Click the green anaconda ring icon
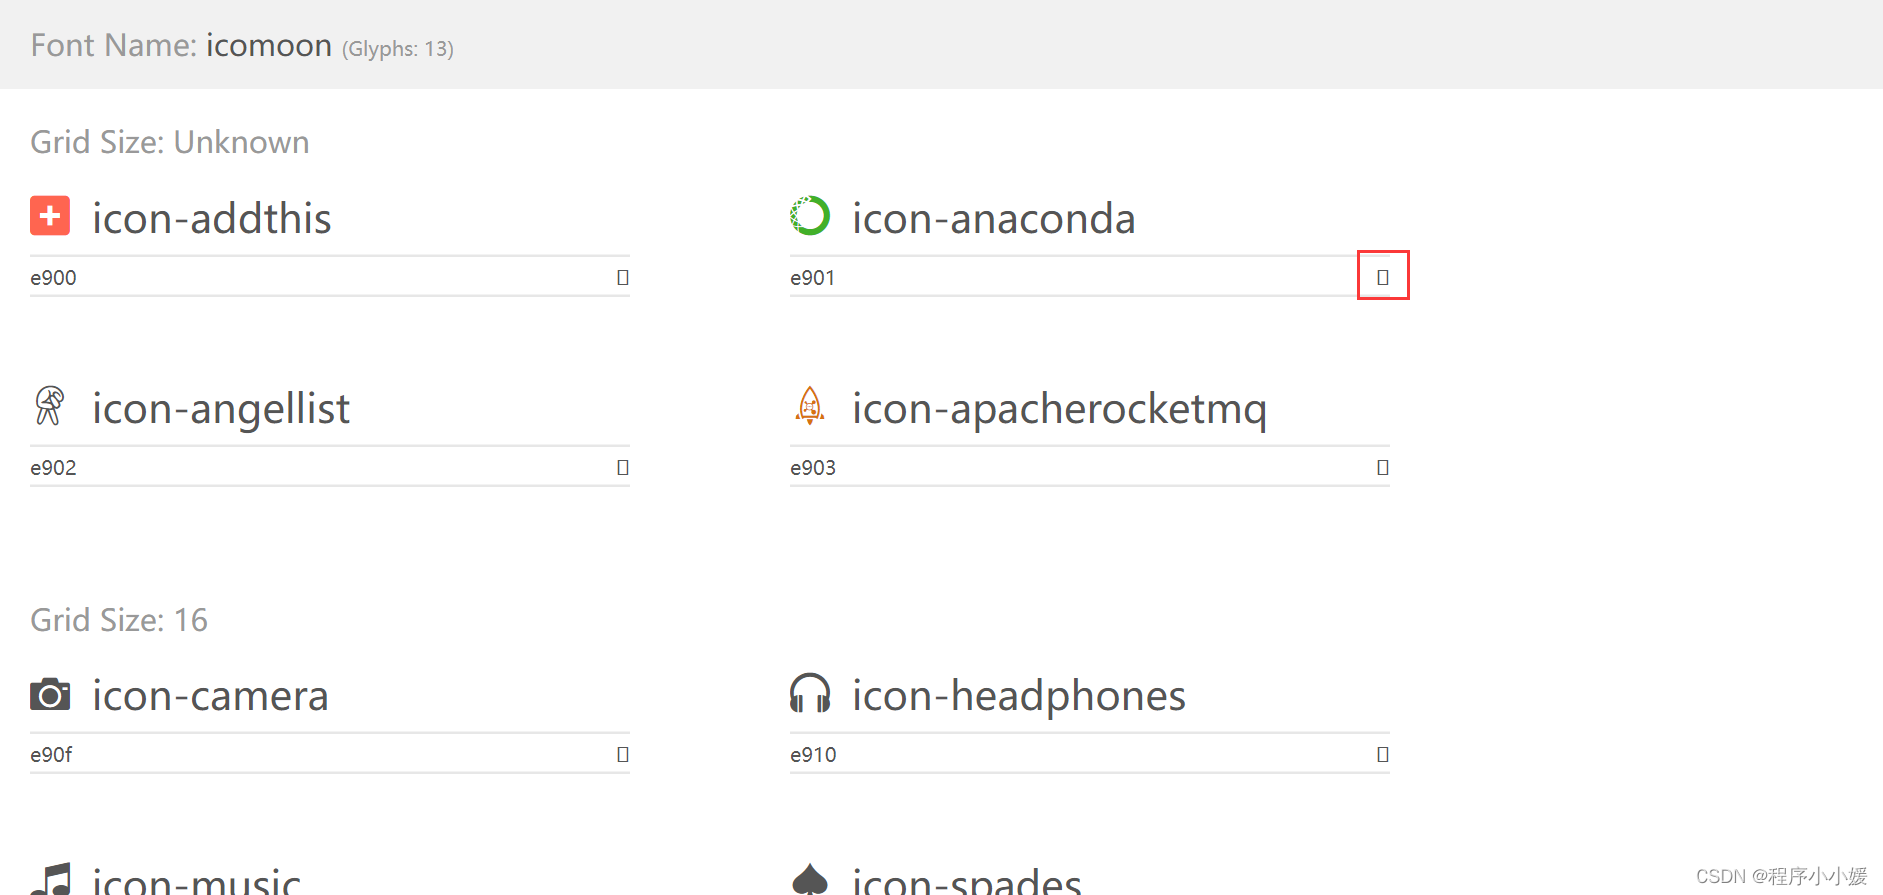The height and width of the screenshot is (895, 1883). point(810,215)
